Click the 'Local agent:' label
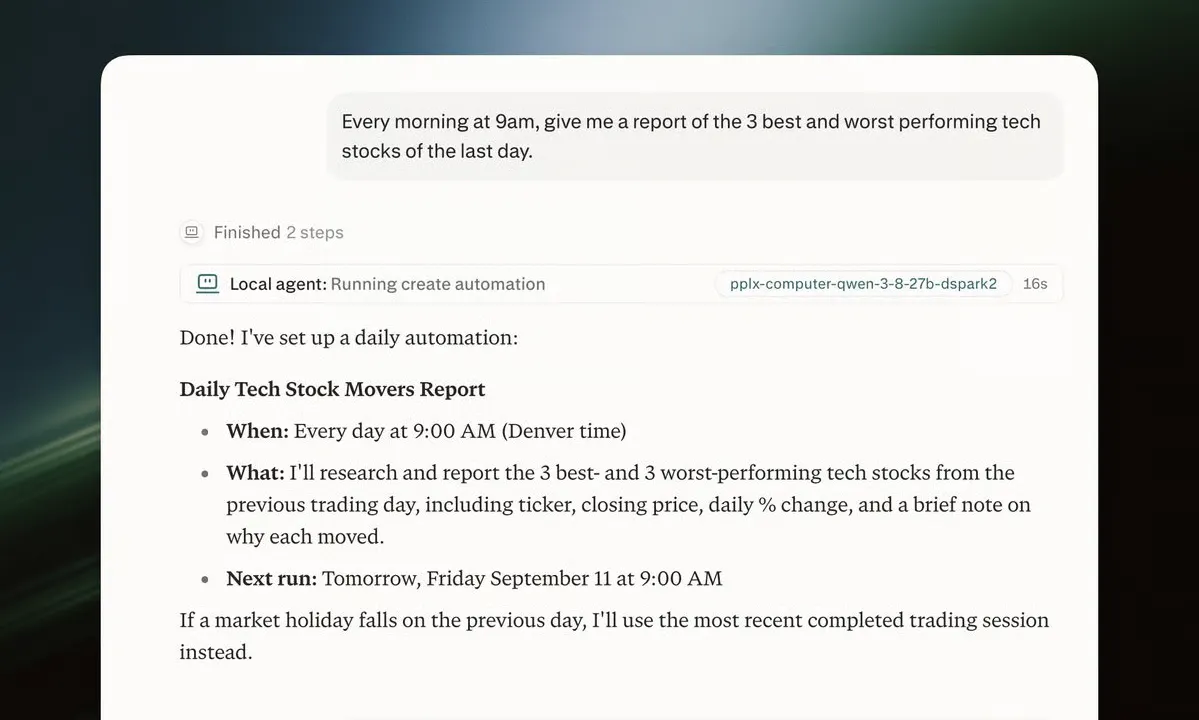1199x720 pixels. (x=278, y=284)
